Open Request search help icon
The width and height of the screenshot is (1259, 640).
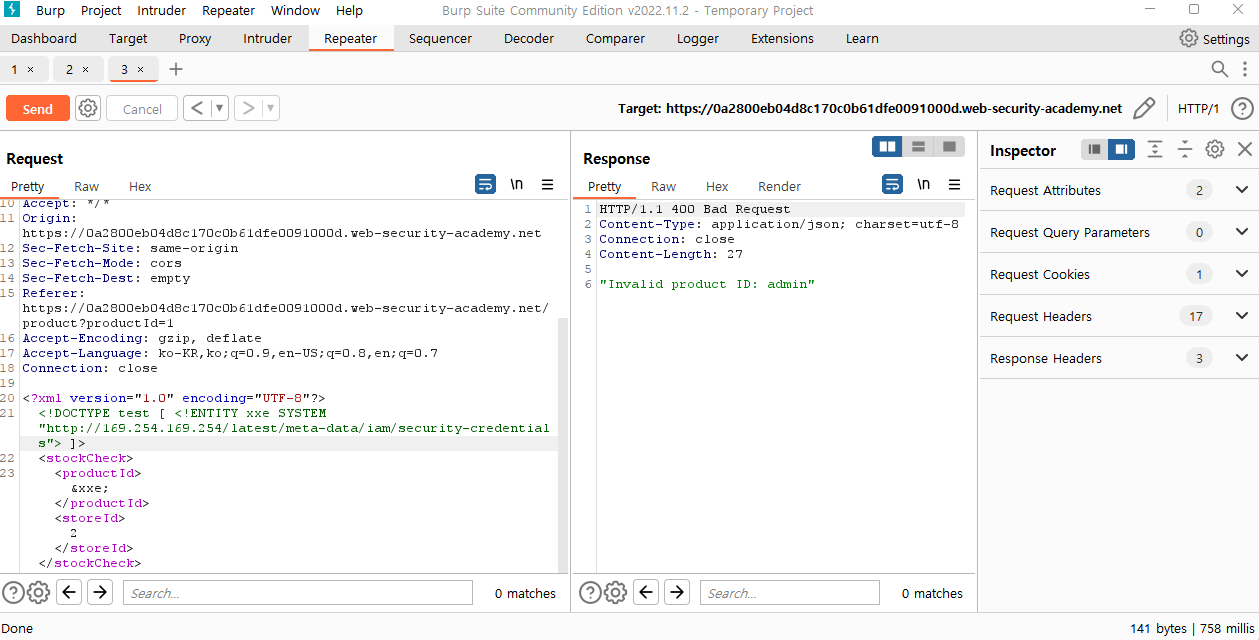(13, 592)
